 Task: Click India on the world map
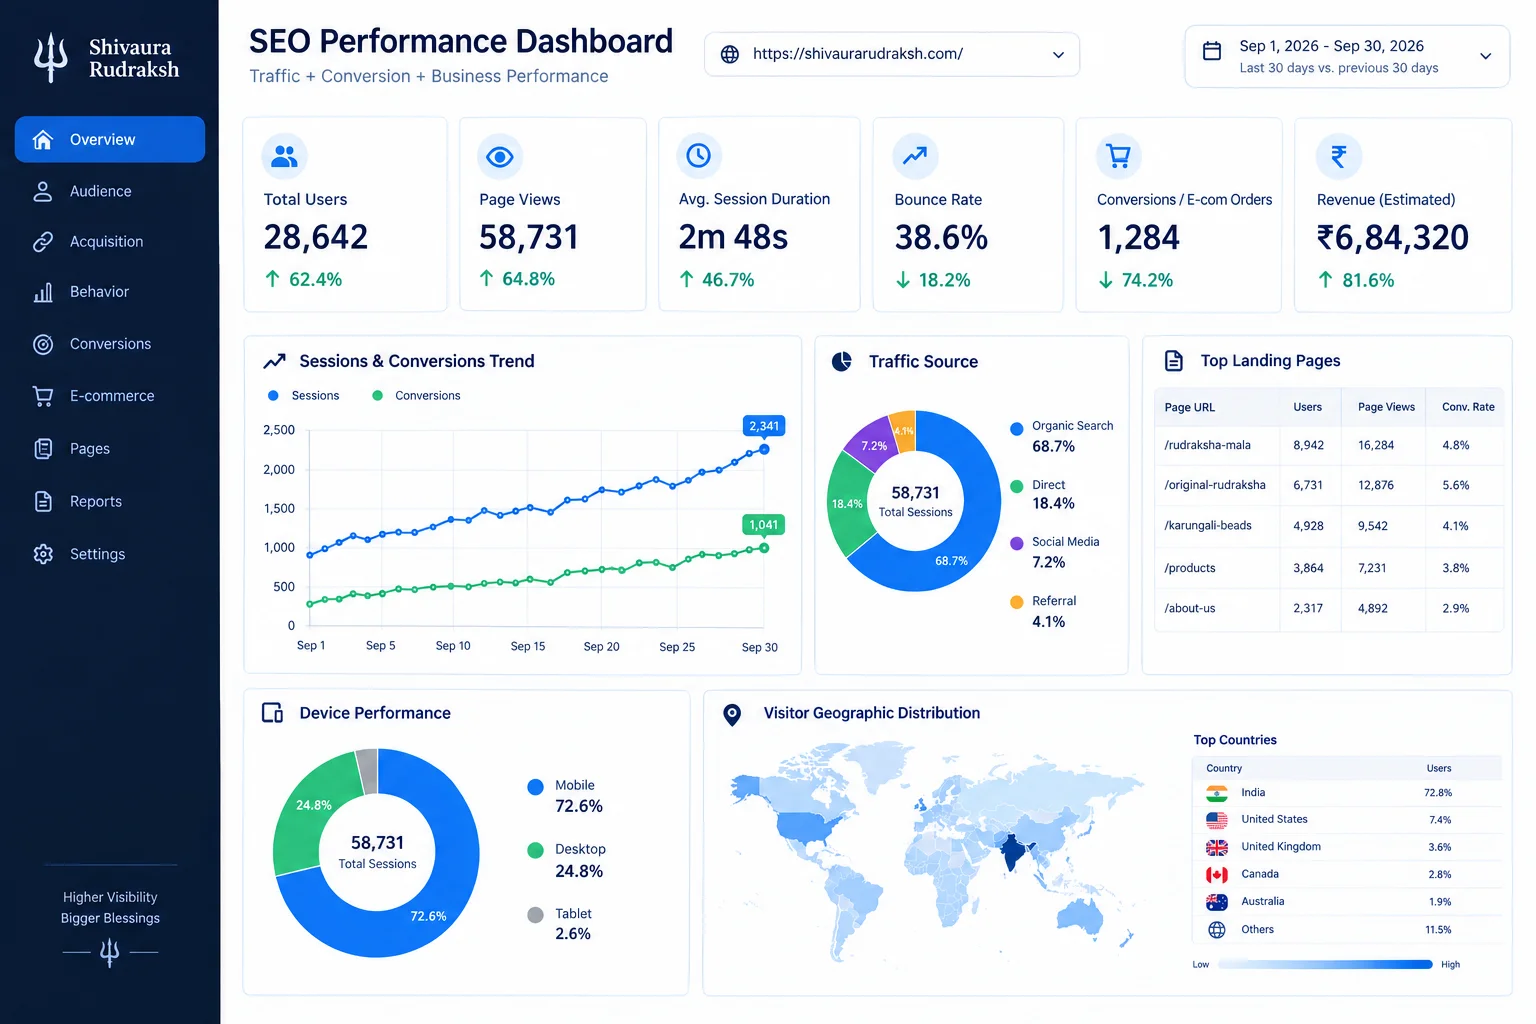[1013, 852]
